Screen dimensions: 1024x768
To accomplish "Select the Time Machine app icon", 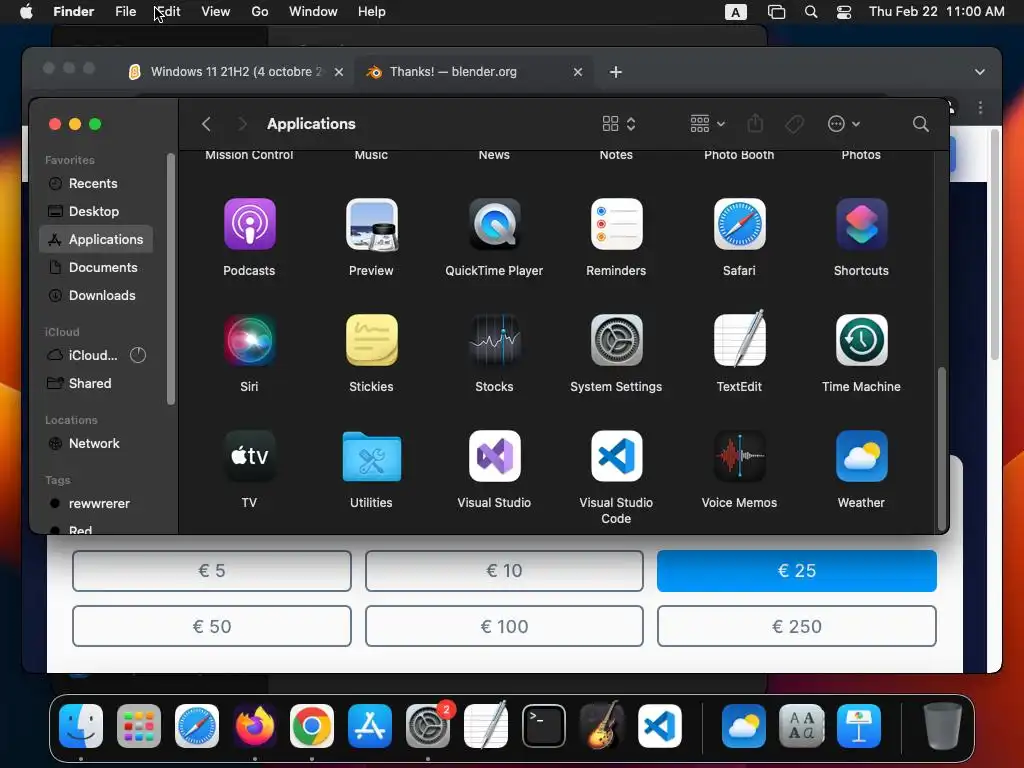I will (x=861, y=340).
